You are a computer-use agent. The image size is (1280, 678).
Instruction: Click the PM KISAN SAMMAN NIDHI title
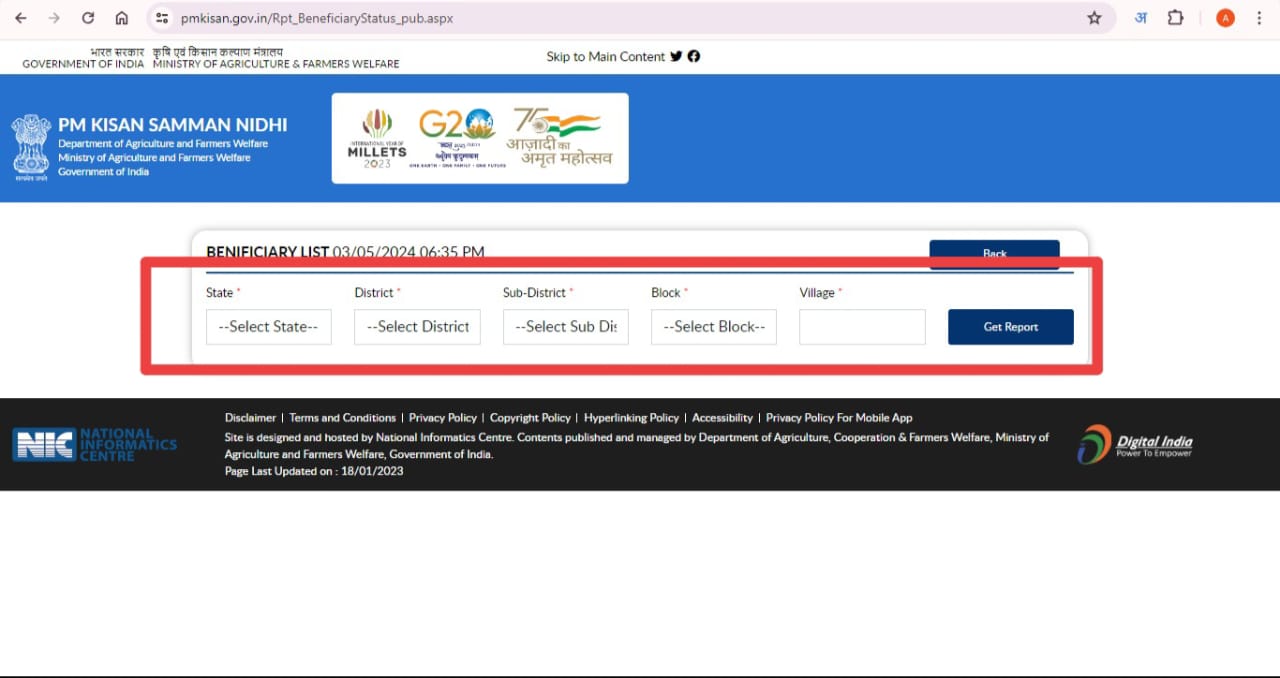[x=172, y=125]
